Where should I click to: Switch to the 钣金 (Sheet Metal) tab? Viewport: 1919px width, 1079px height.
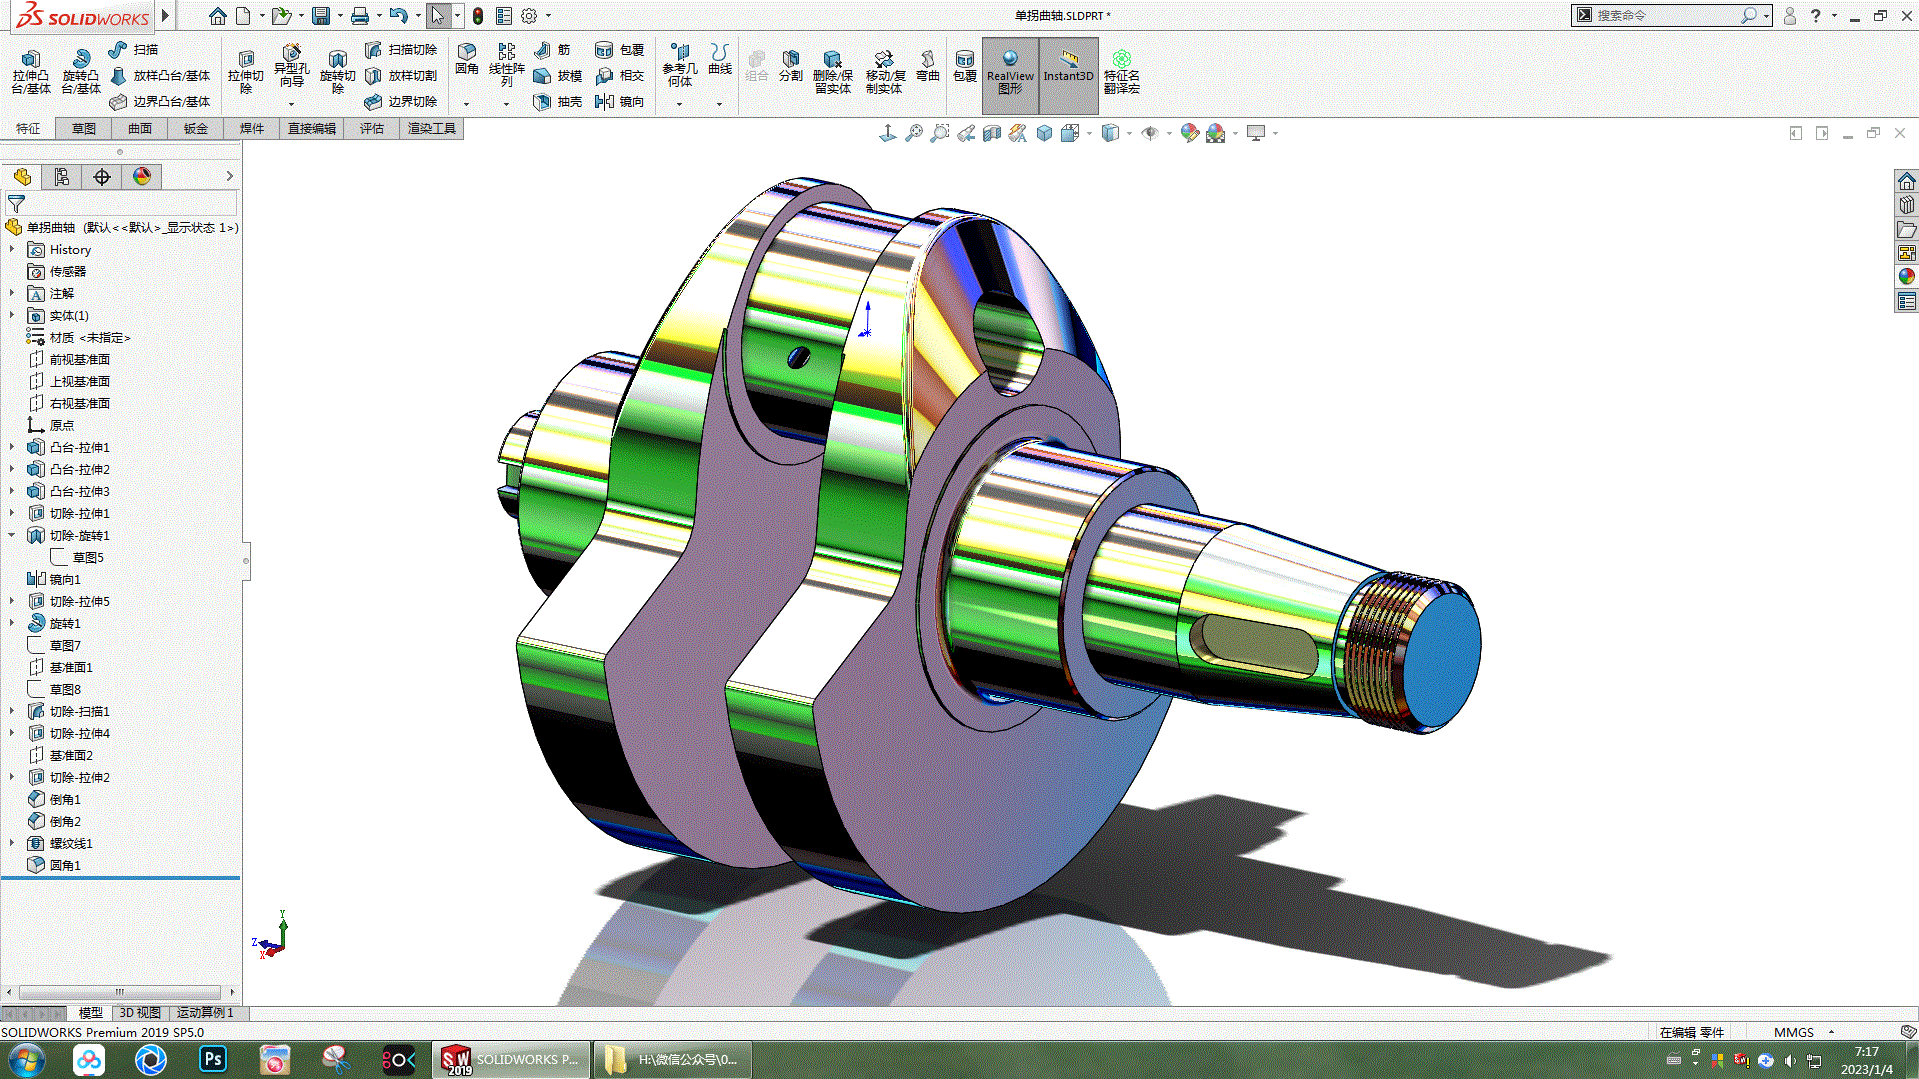[196, 129]
